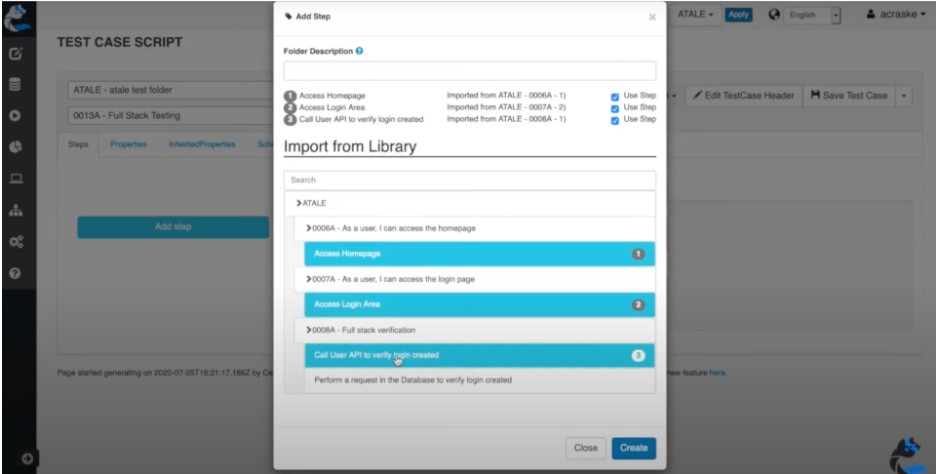
Task: Click the Save Test Case button
Action: pyautogui.click(x=849, y=96)
